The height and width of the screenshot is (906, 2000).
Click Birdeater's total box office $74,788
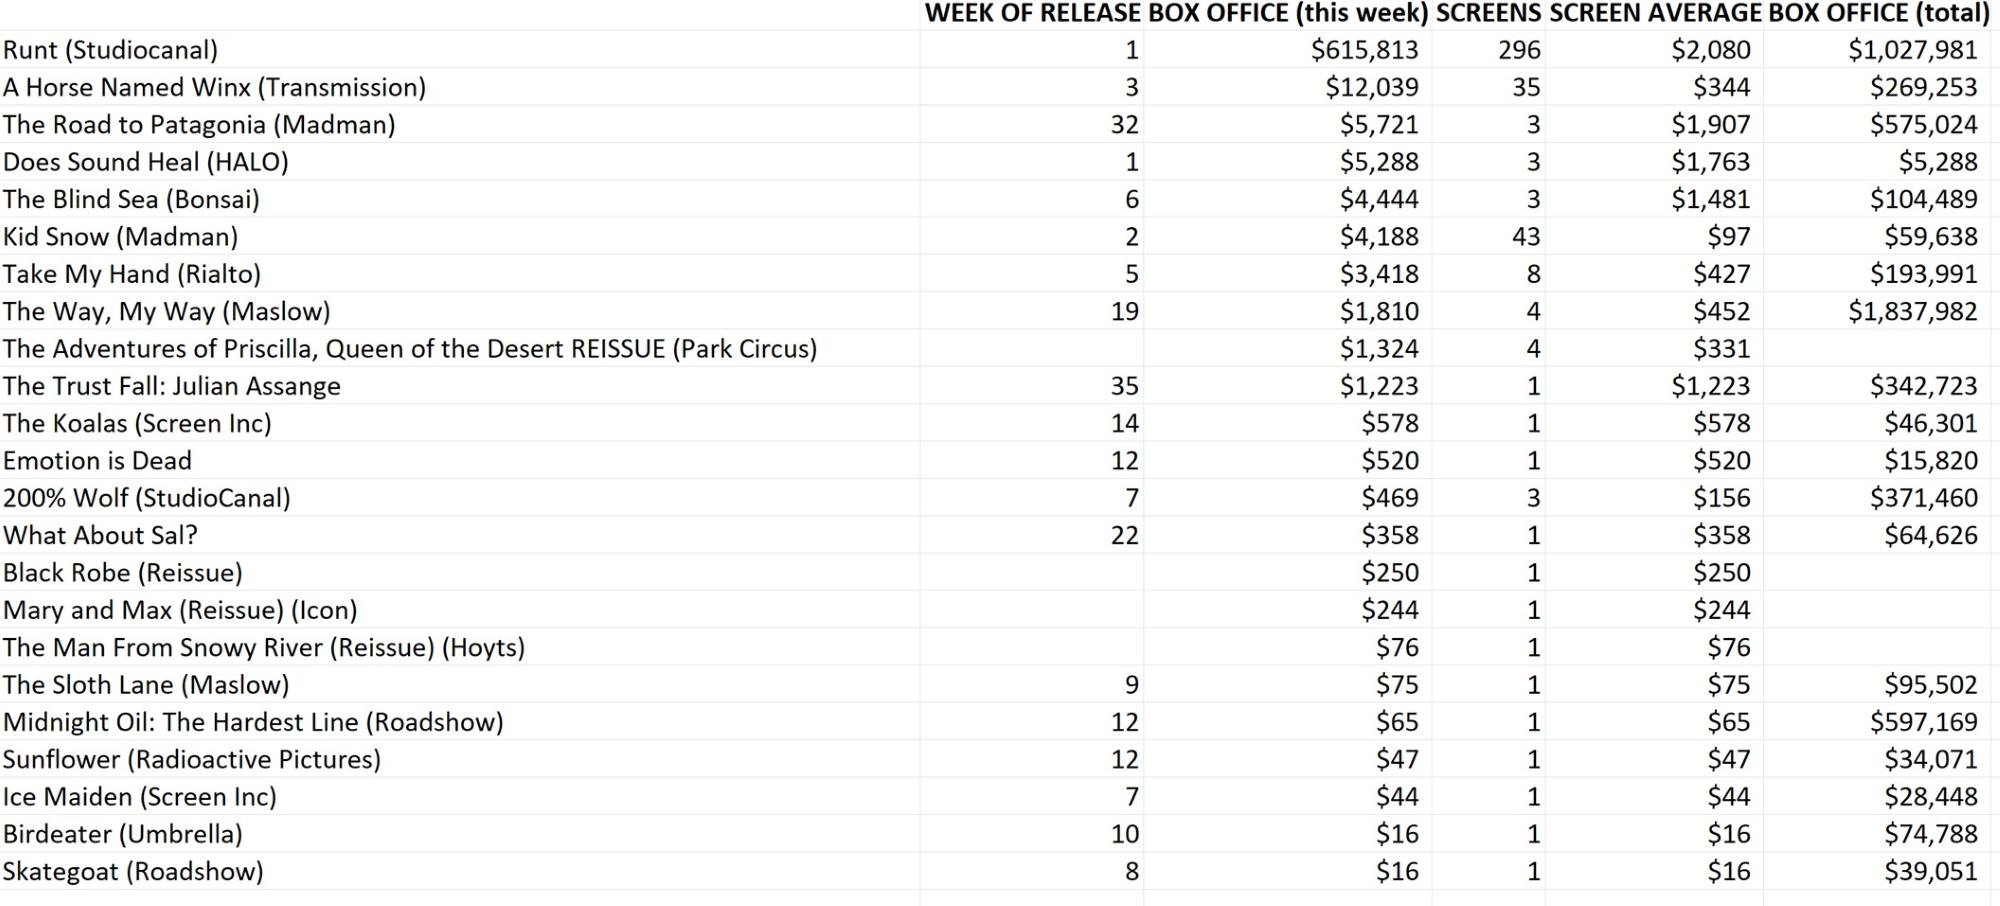point(1930,834)
